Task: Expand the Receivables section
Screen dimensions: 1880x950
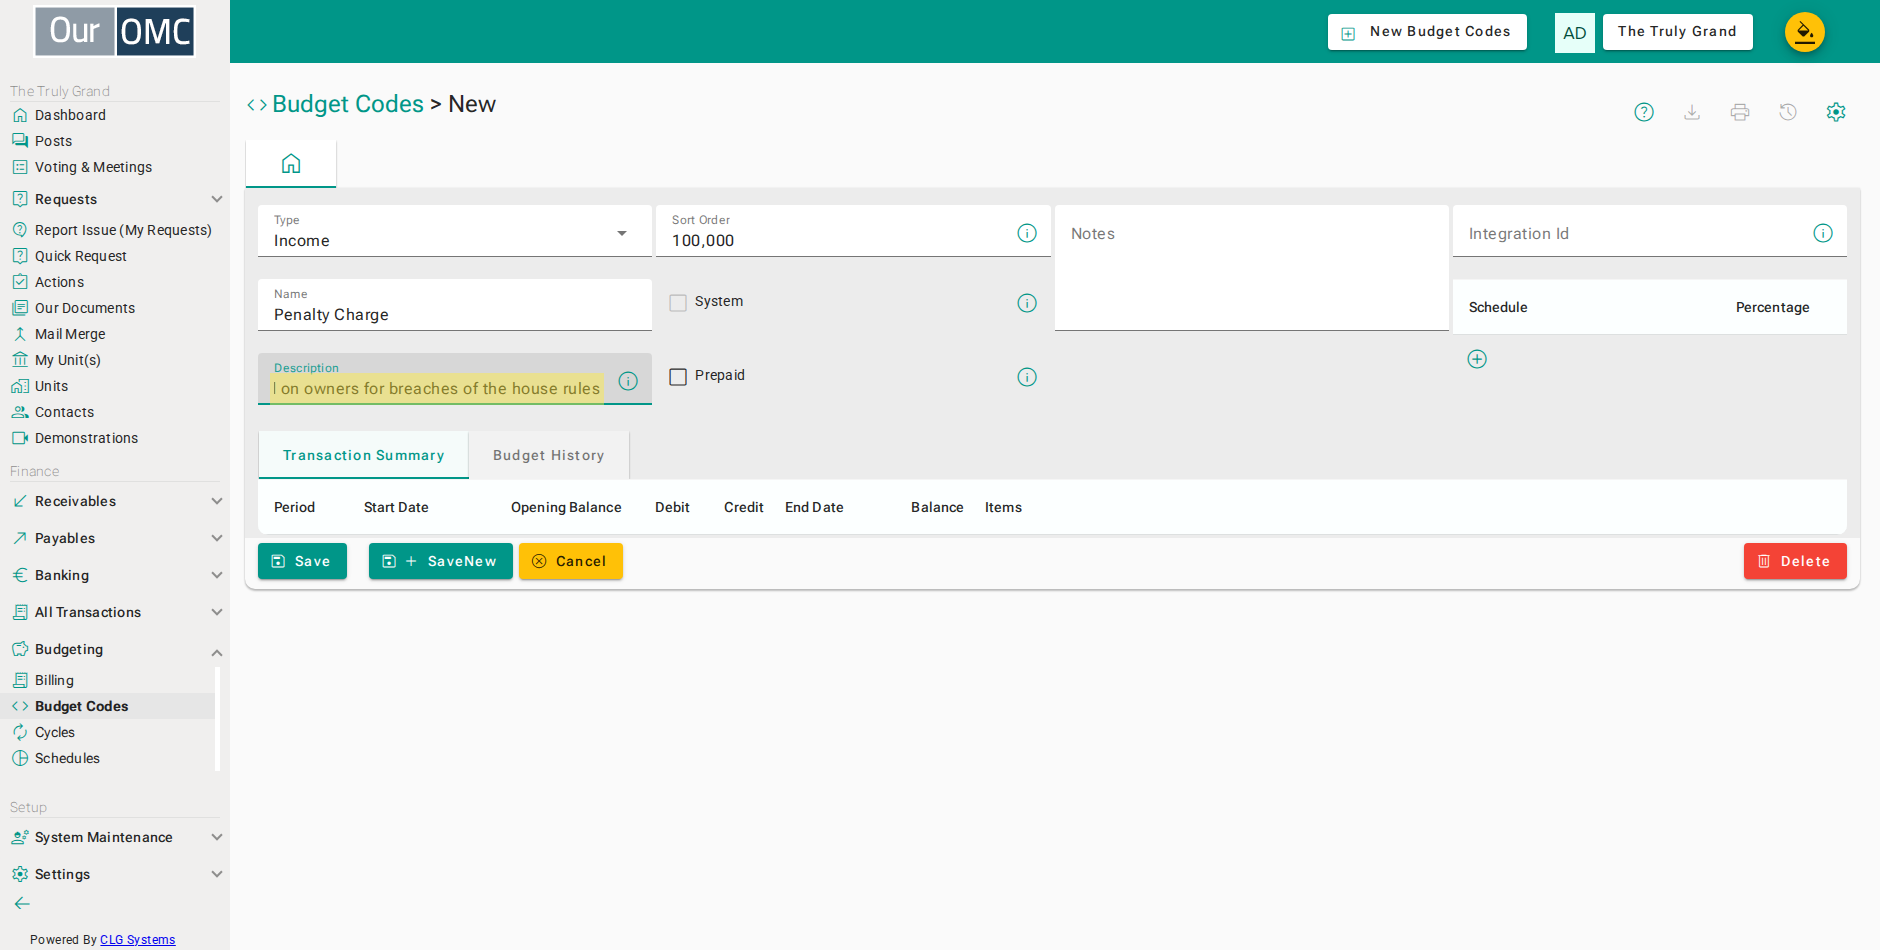Action: coord(117,501)
